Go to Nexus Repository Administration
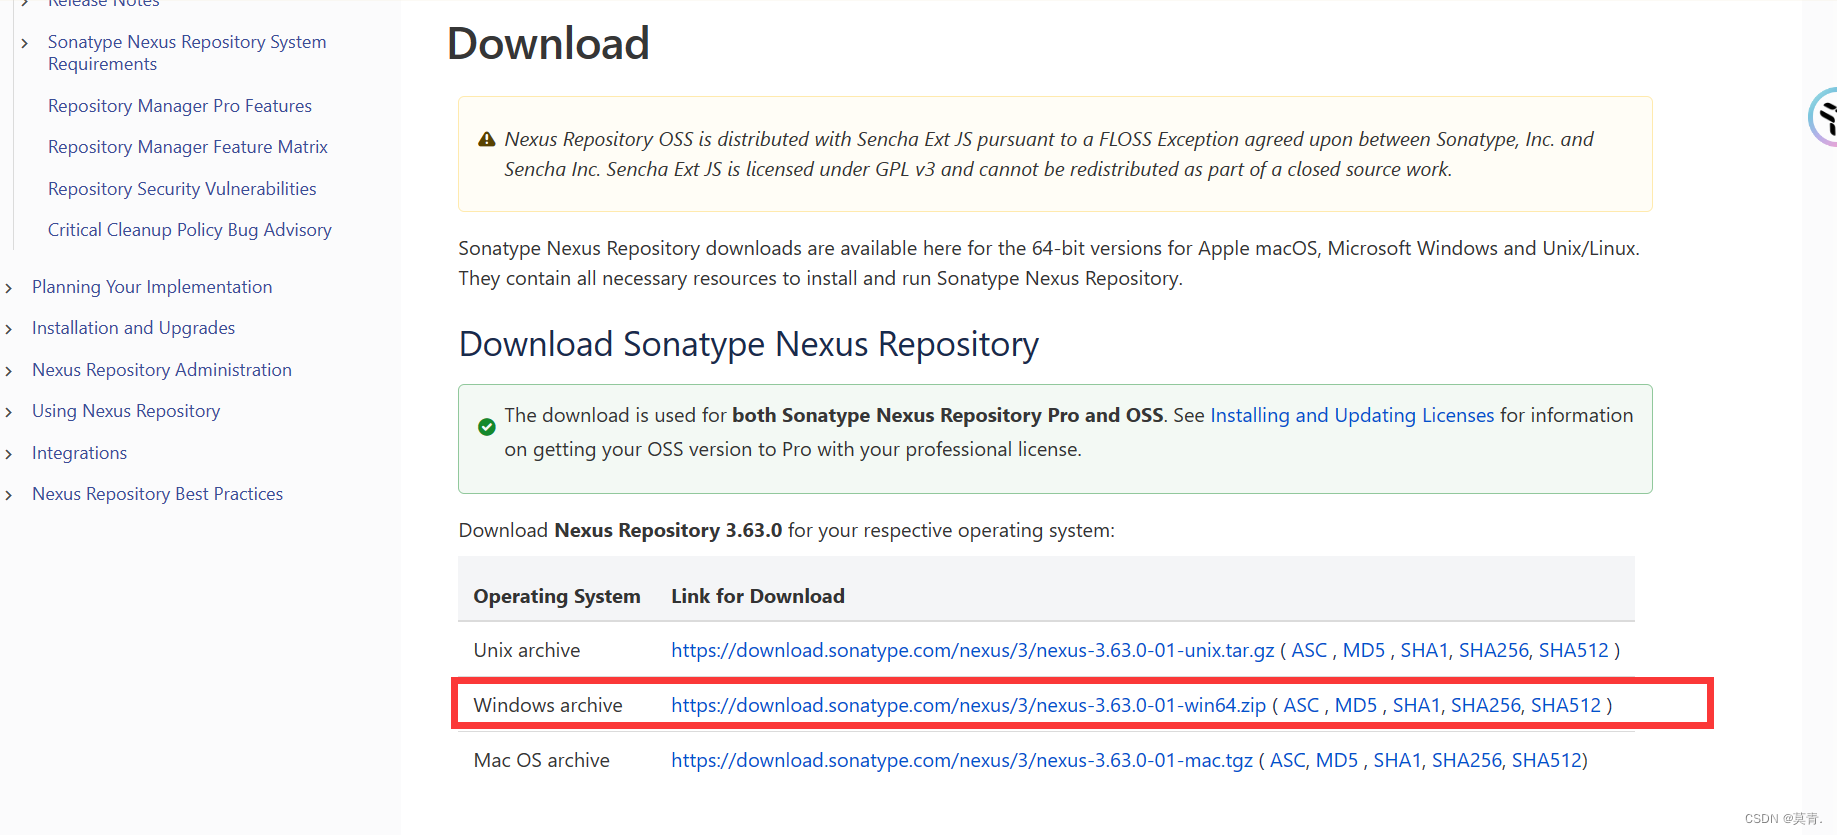Image resolution: width=1837 pixels, height=835 pixels. click(x=162, y=370)
